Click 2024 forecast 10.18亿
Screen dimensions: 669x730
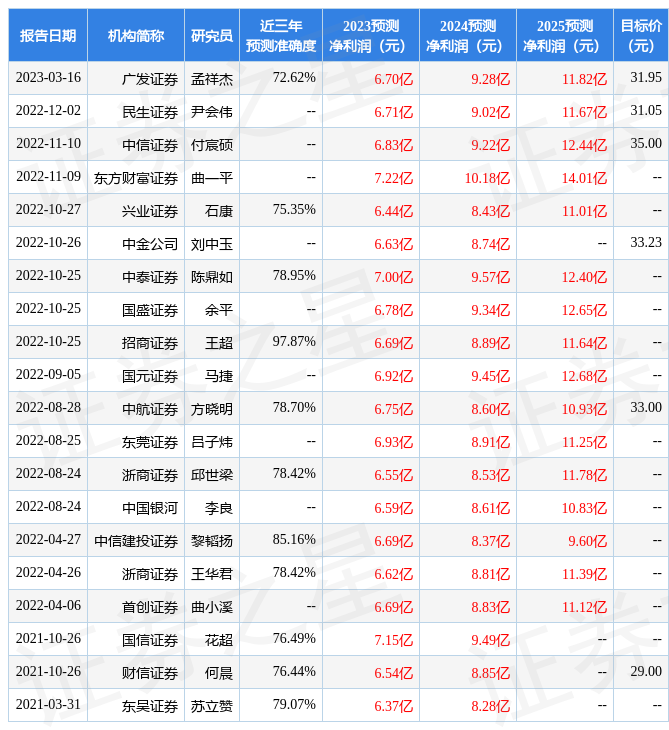tap(487, 178)
